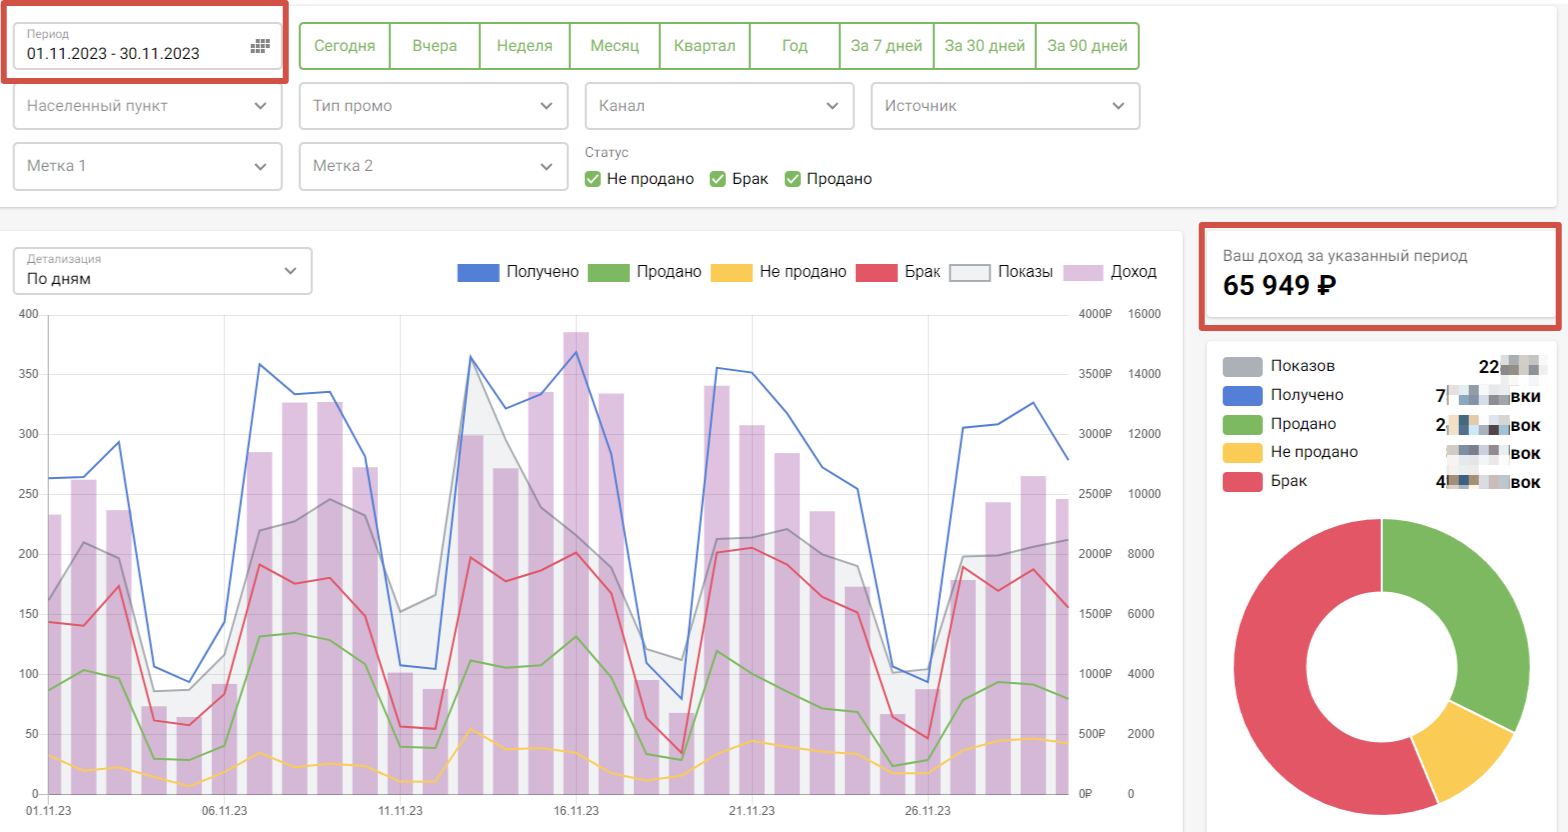Uncheck the Брак status checkbox
This screenshot has height=832, width=1568.
[718, 179]
